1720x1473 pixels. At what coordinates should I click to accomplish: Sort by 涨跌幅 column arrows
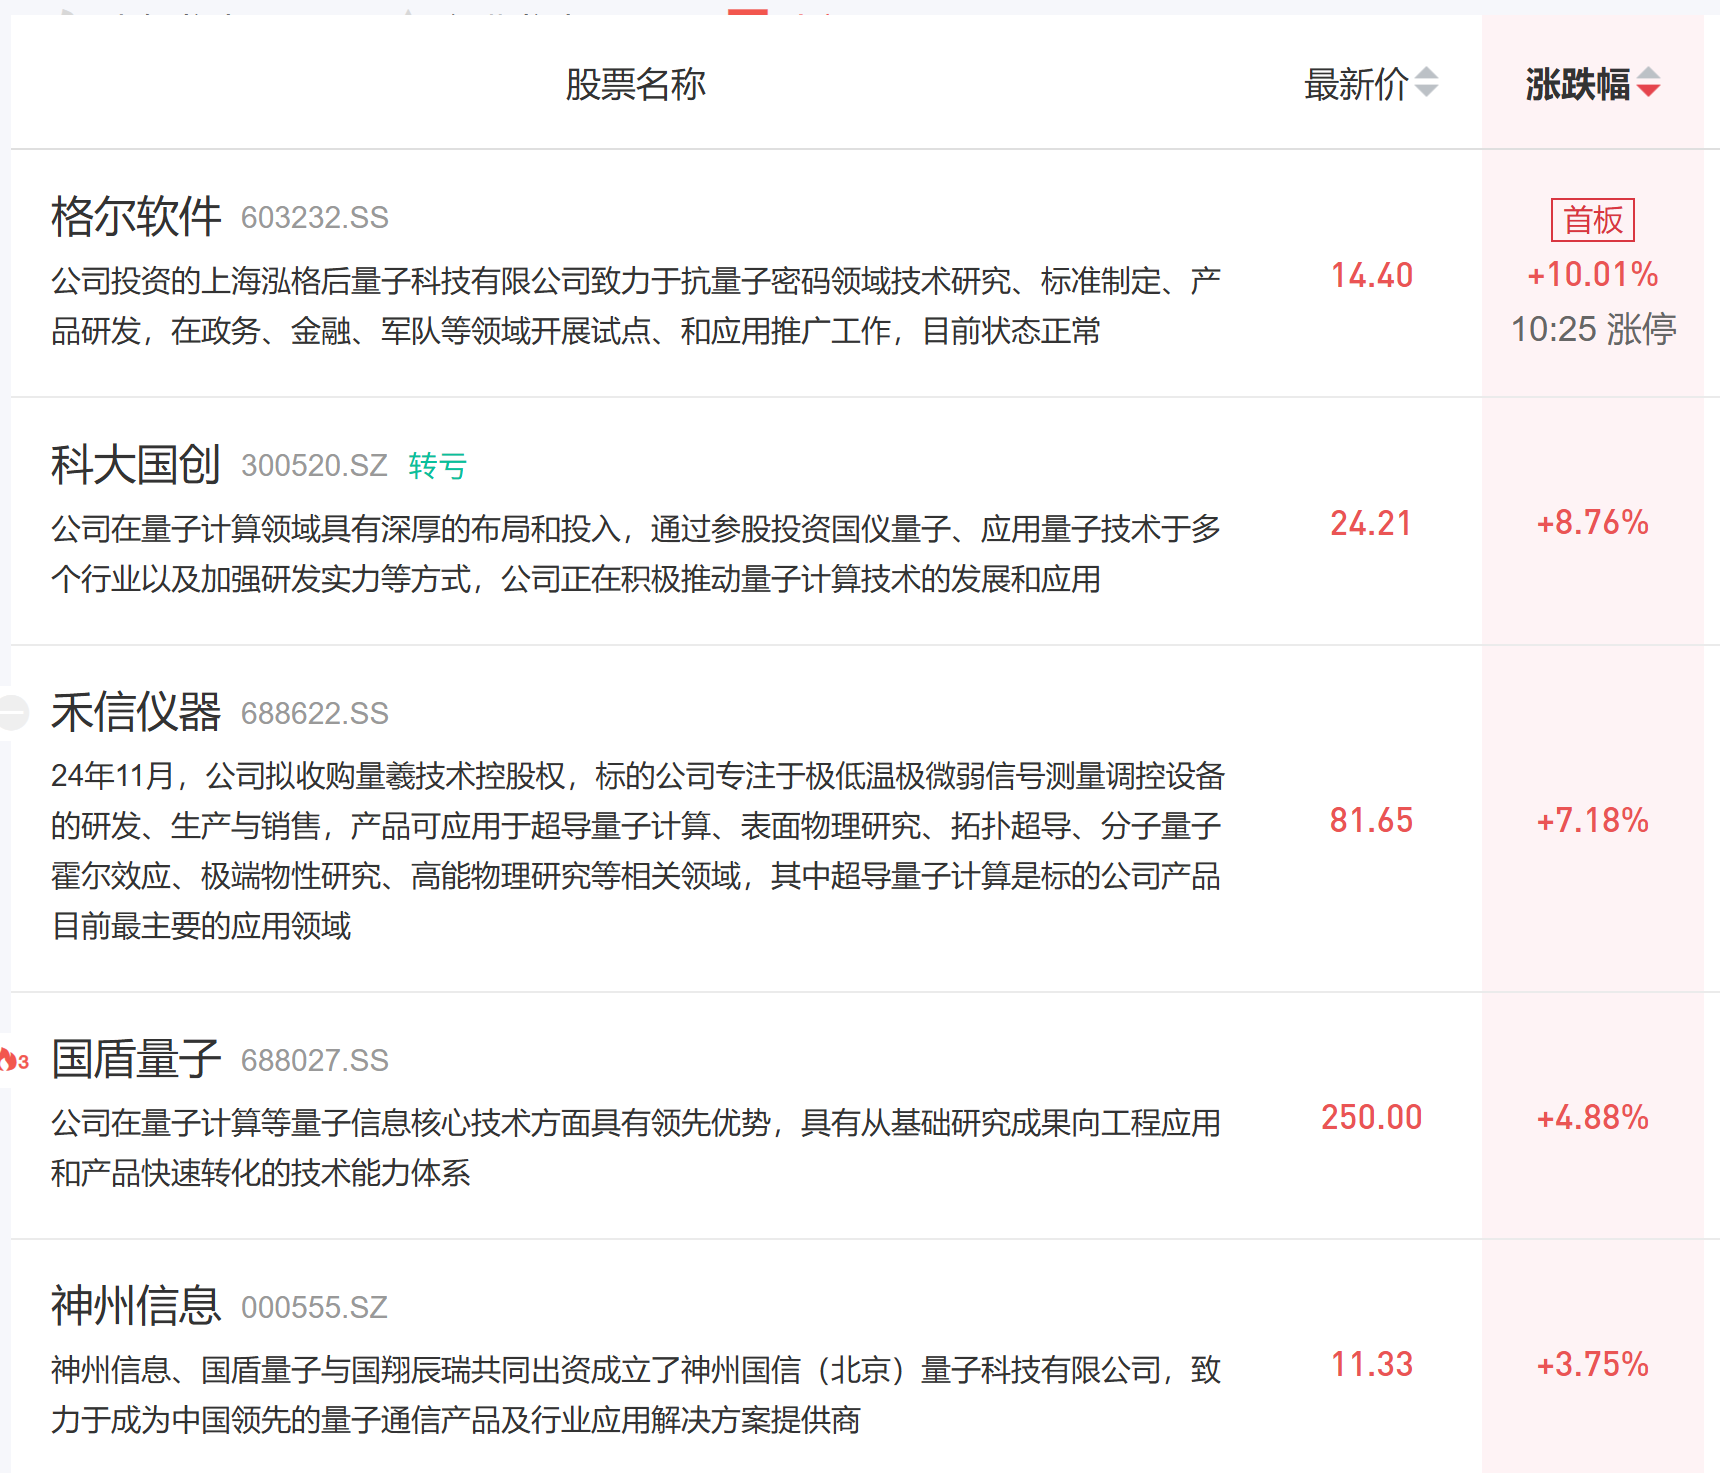pos(1649,83)
